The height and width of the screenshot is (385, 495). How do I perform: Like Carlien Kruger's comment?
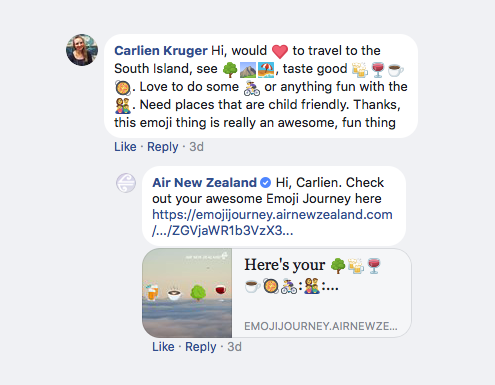coord(125,147)
